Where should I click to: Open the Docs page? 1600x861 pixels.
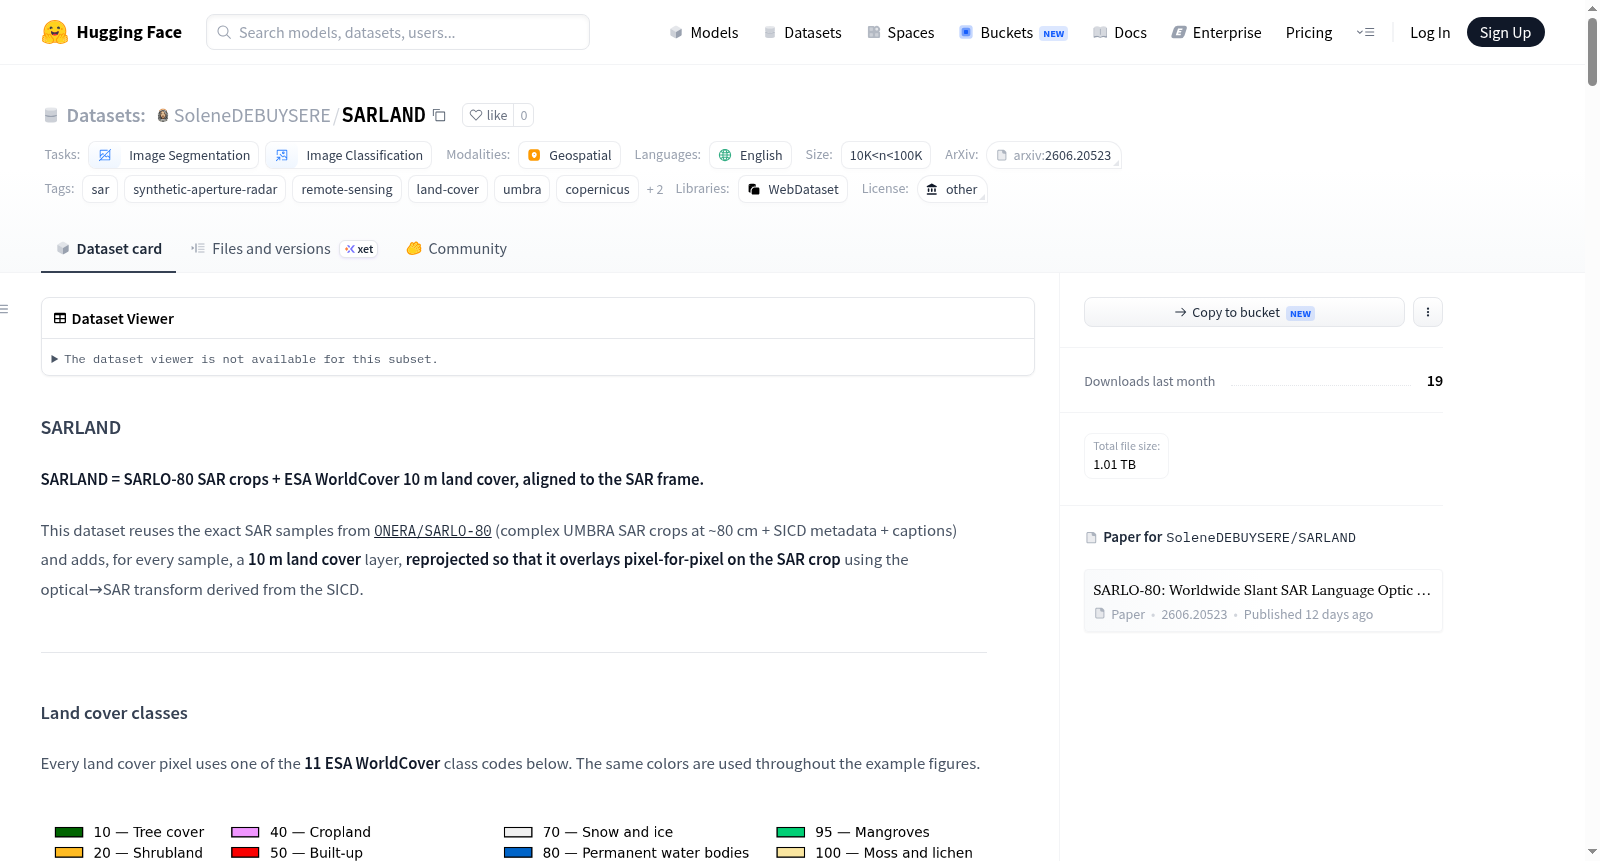[1120, 32]
